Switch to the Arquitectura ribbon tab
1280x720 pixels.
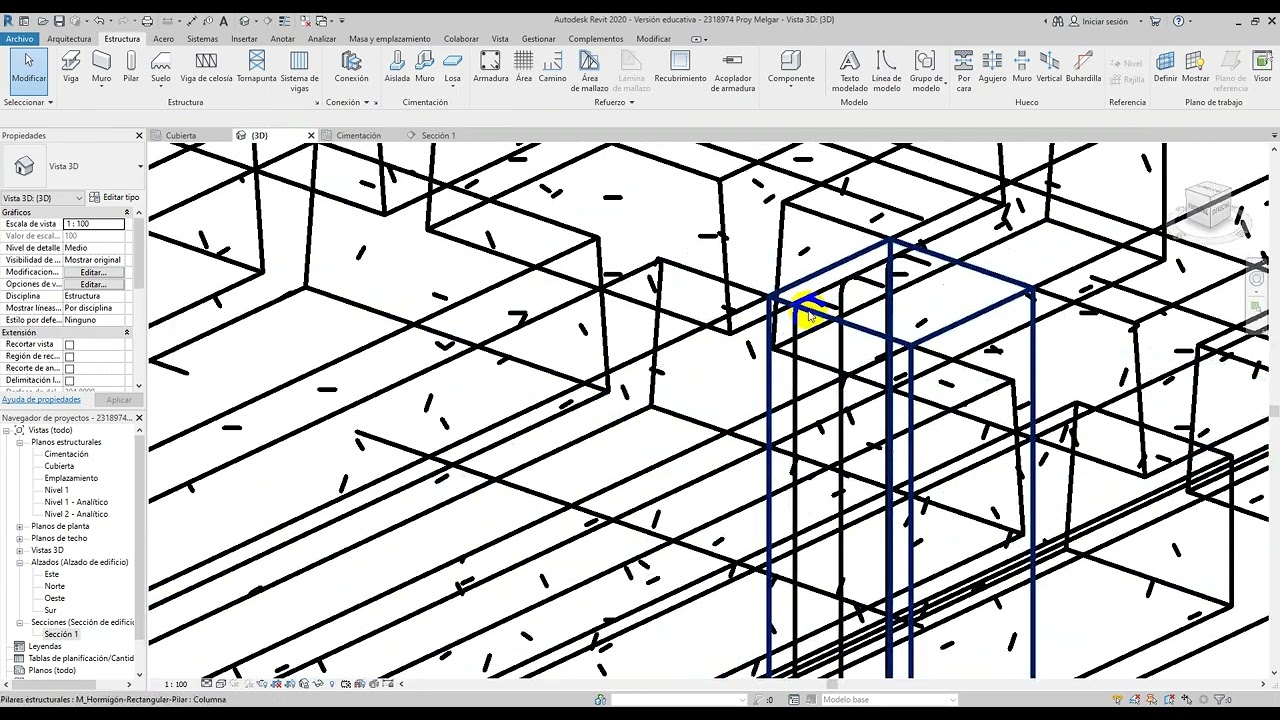point(69,39)
